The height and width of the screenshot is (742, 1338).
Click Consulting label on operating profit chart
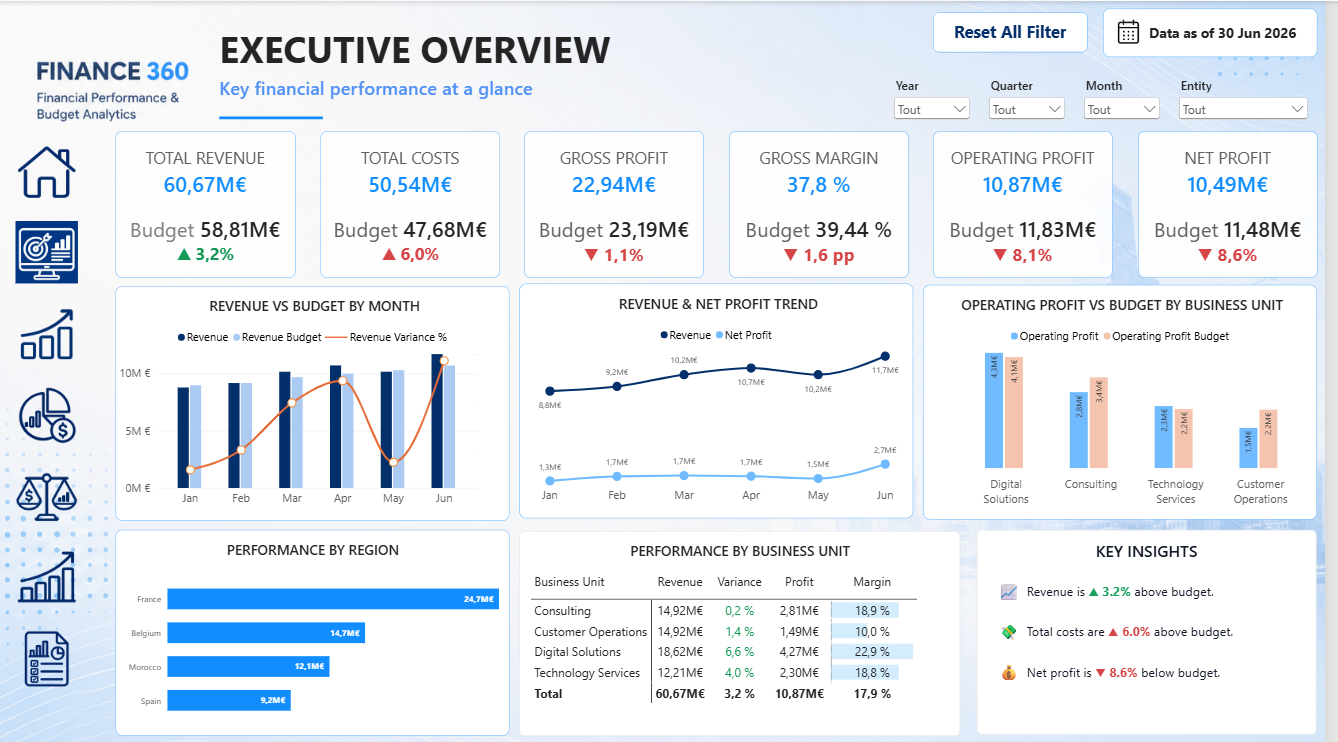(x=1090, y=484)
